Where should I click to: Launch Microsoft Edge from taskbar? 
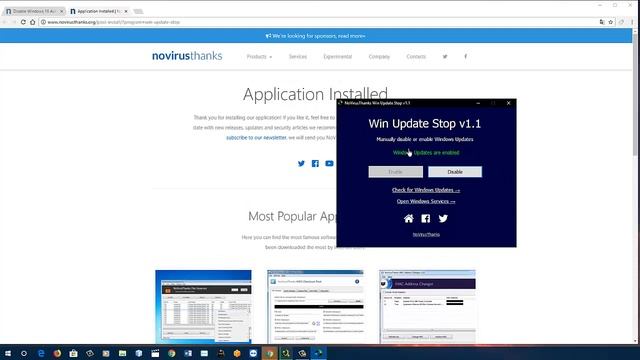[x=41, y=353]
